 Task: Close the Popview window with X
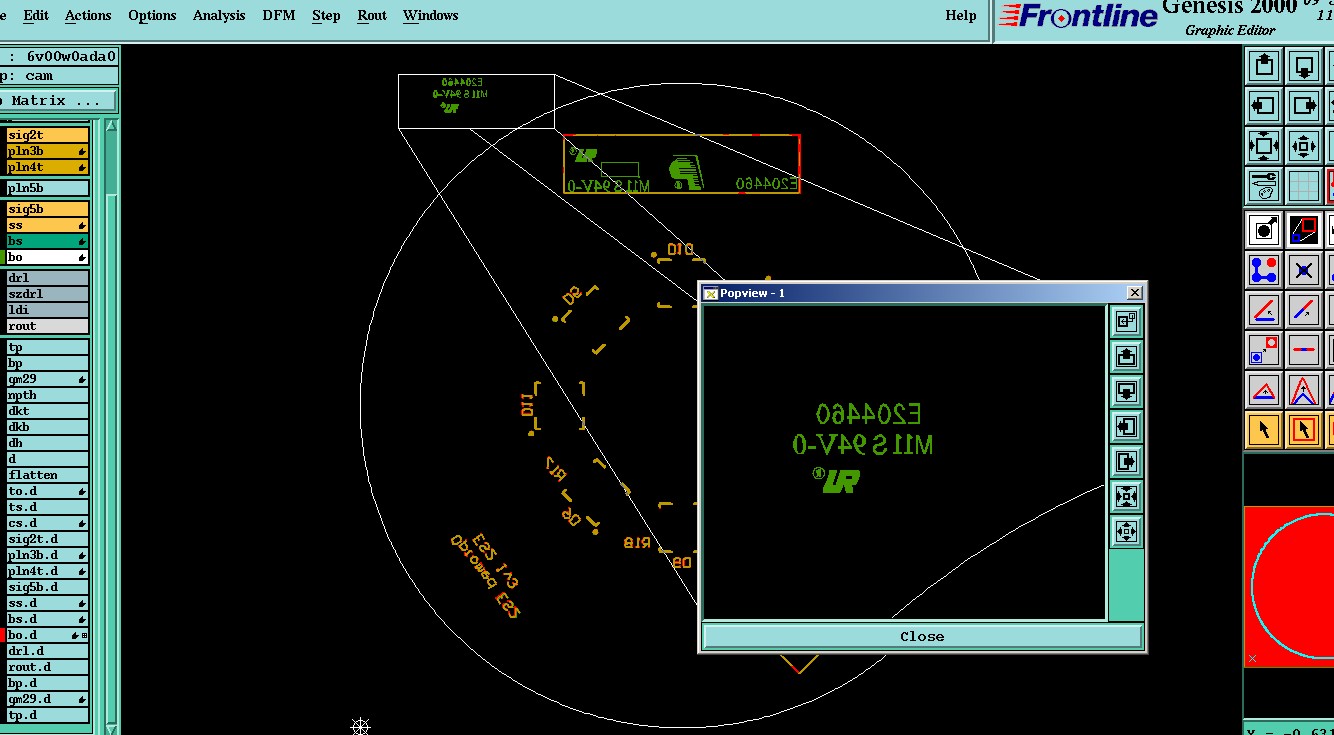click(x=1134, y=293)
